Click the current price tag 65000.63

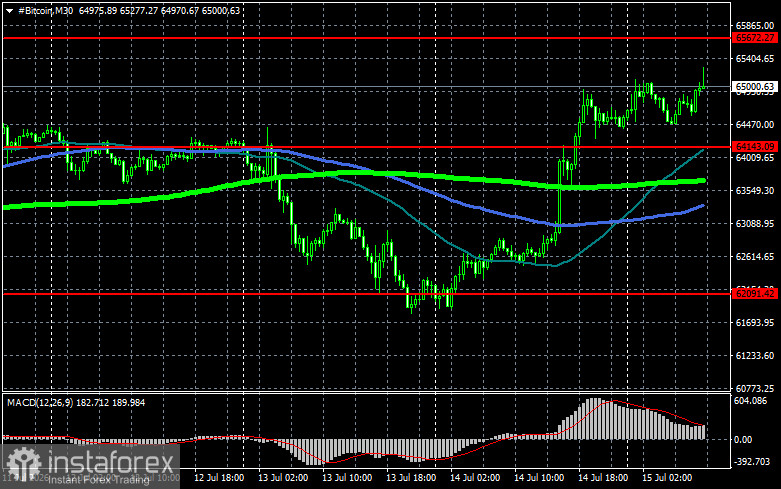click(755, 87)
